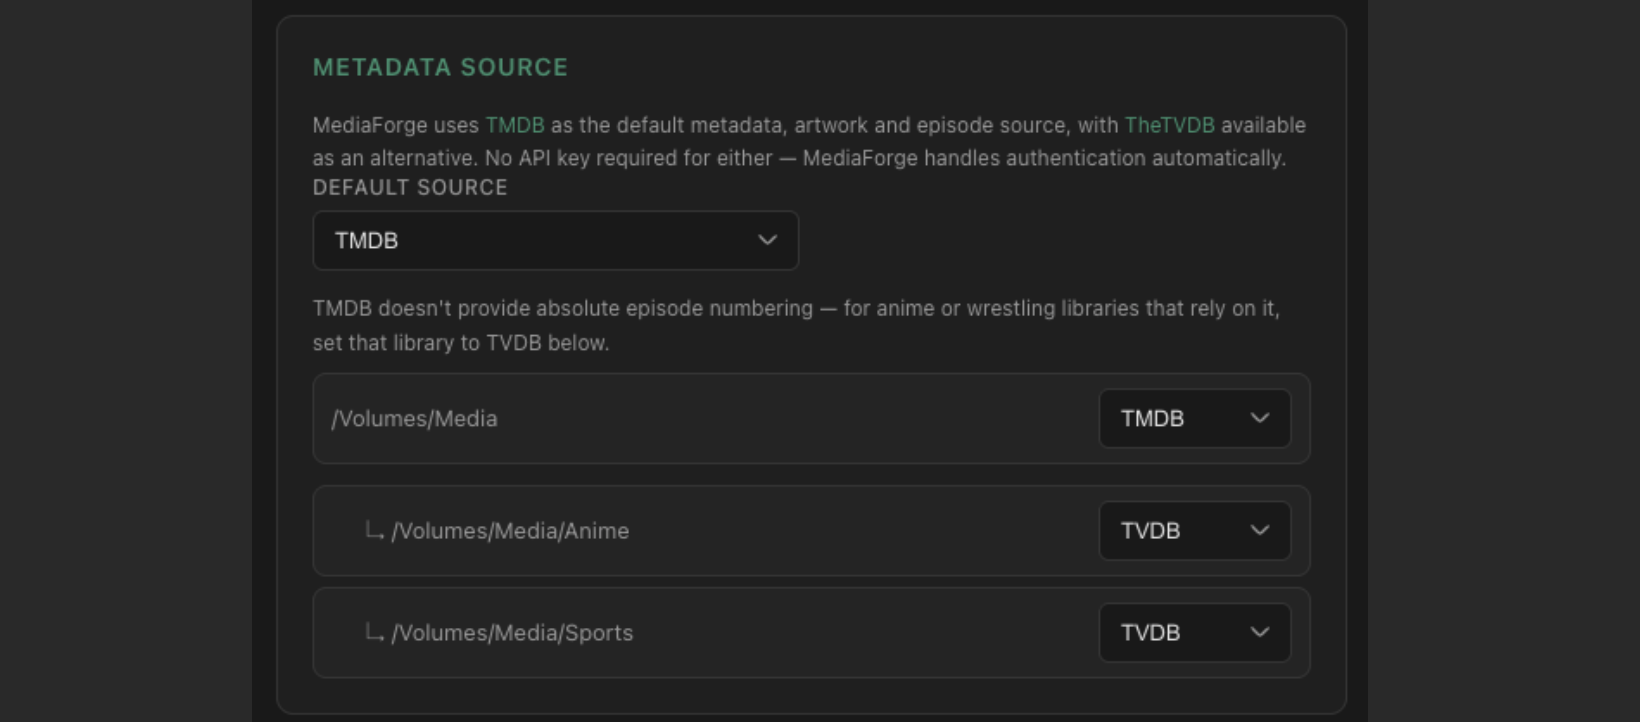The image size is (1640, 722).
Task: Click the absolute episode numbering note text
Action: click(x=796, y=325)
